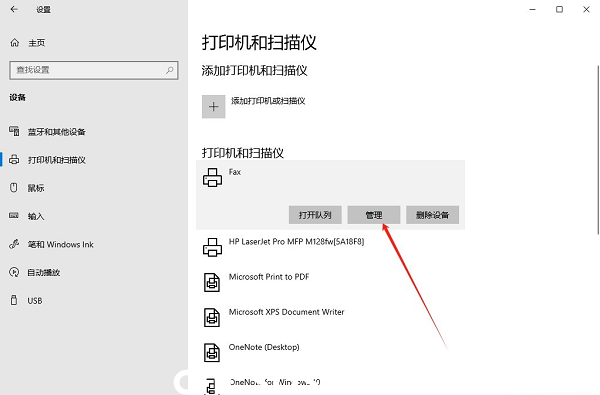600x395 pixels.
Task: Go to 主页 home
Action: [36, 43]
